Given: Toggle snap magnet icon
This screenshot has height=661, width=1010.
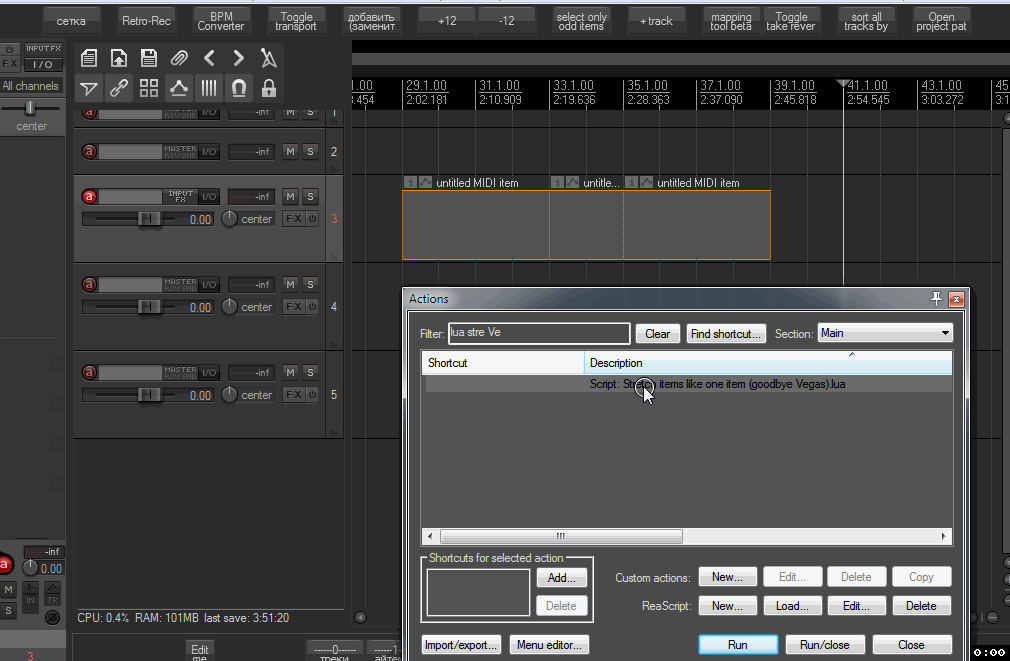Looking at the screenshot, I should tap(238, 88).
